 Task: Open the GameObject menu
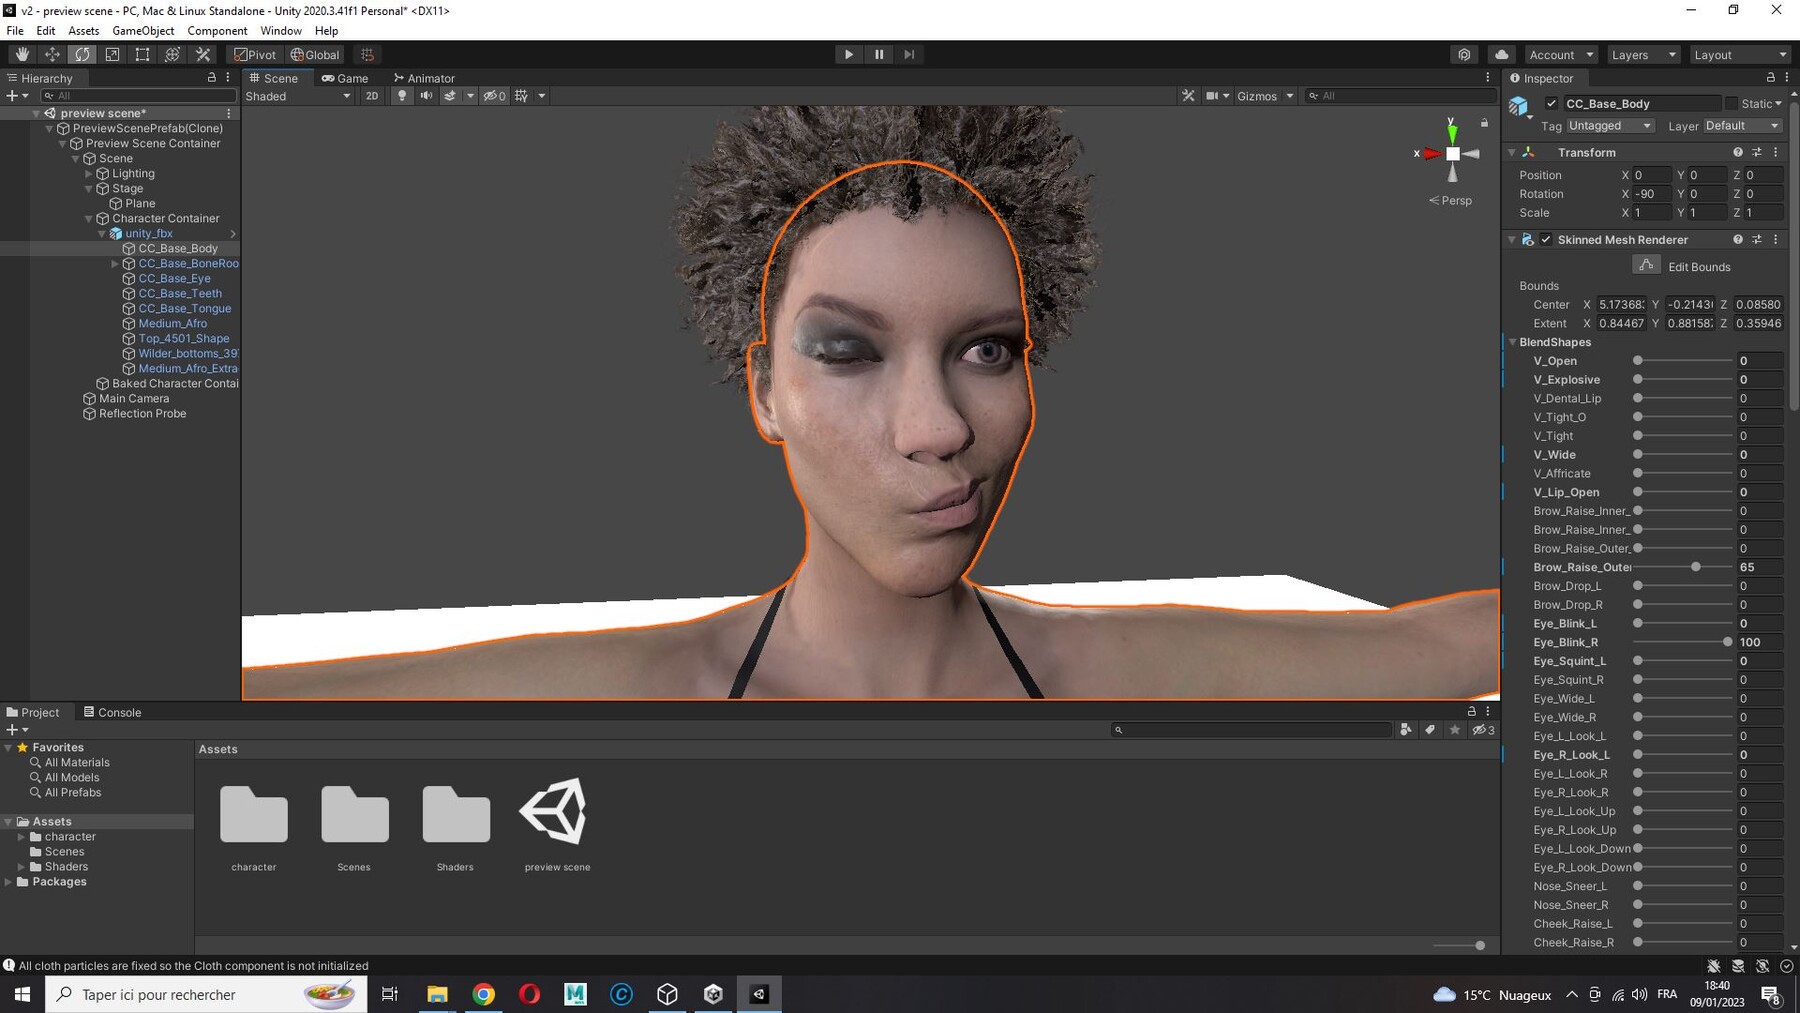coord(143,31)
